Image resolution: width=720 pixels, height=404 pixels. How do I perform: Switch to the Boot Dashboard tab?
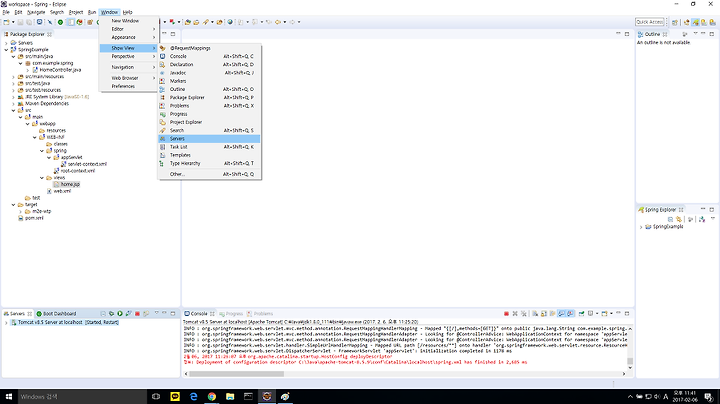click(x=56, y=314)
